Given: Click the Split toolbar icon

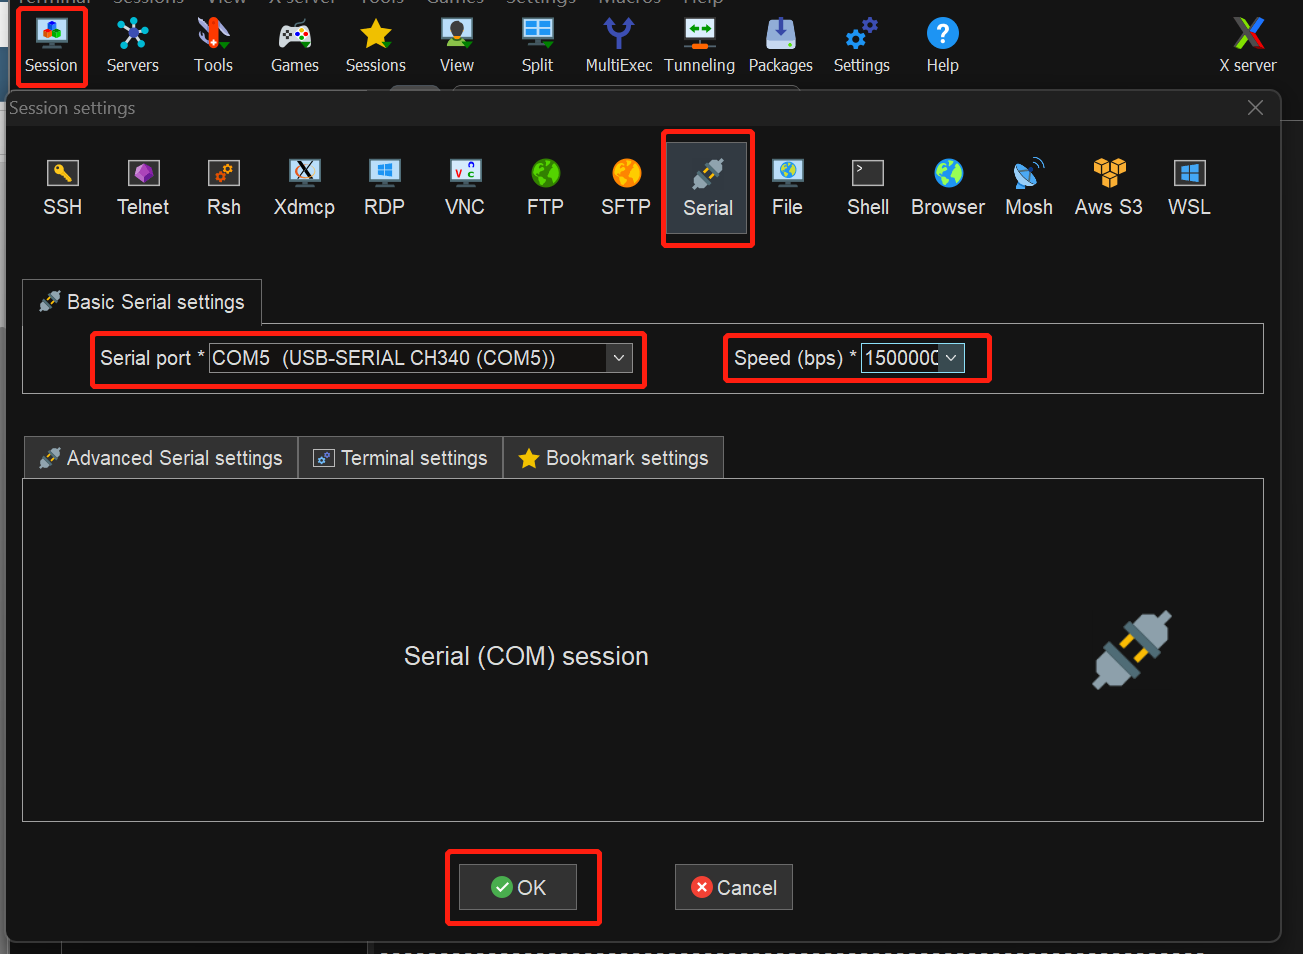Looking at the screenshot, I should pyautogui.click(x=538, y=47).
